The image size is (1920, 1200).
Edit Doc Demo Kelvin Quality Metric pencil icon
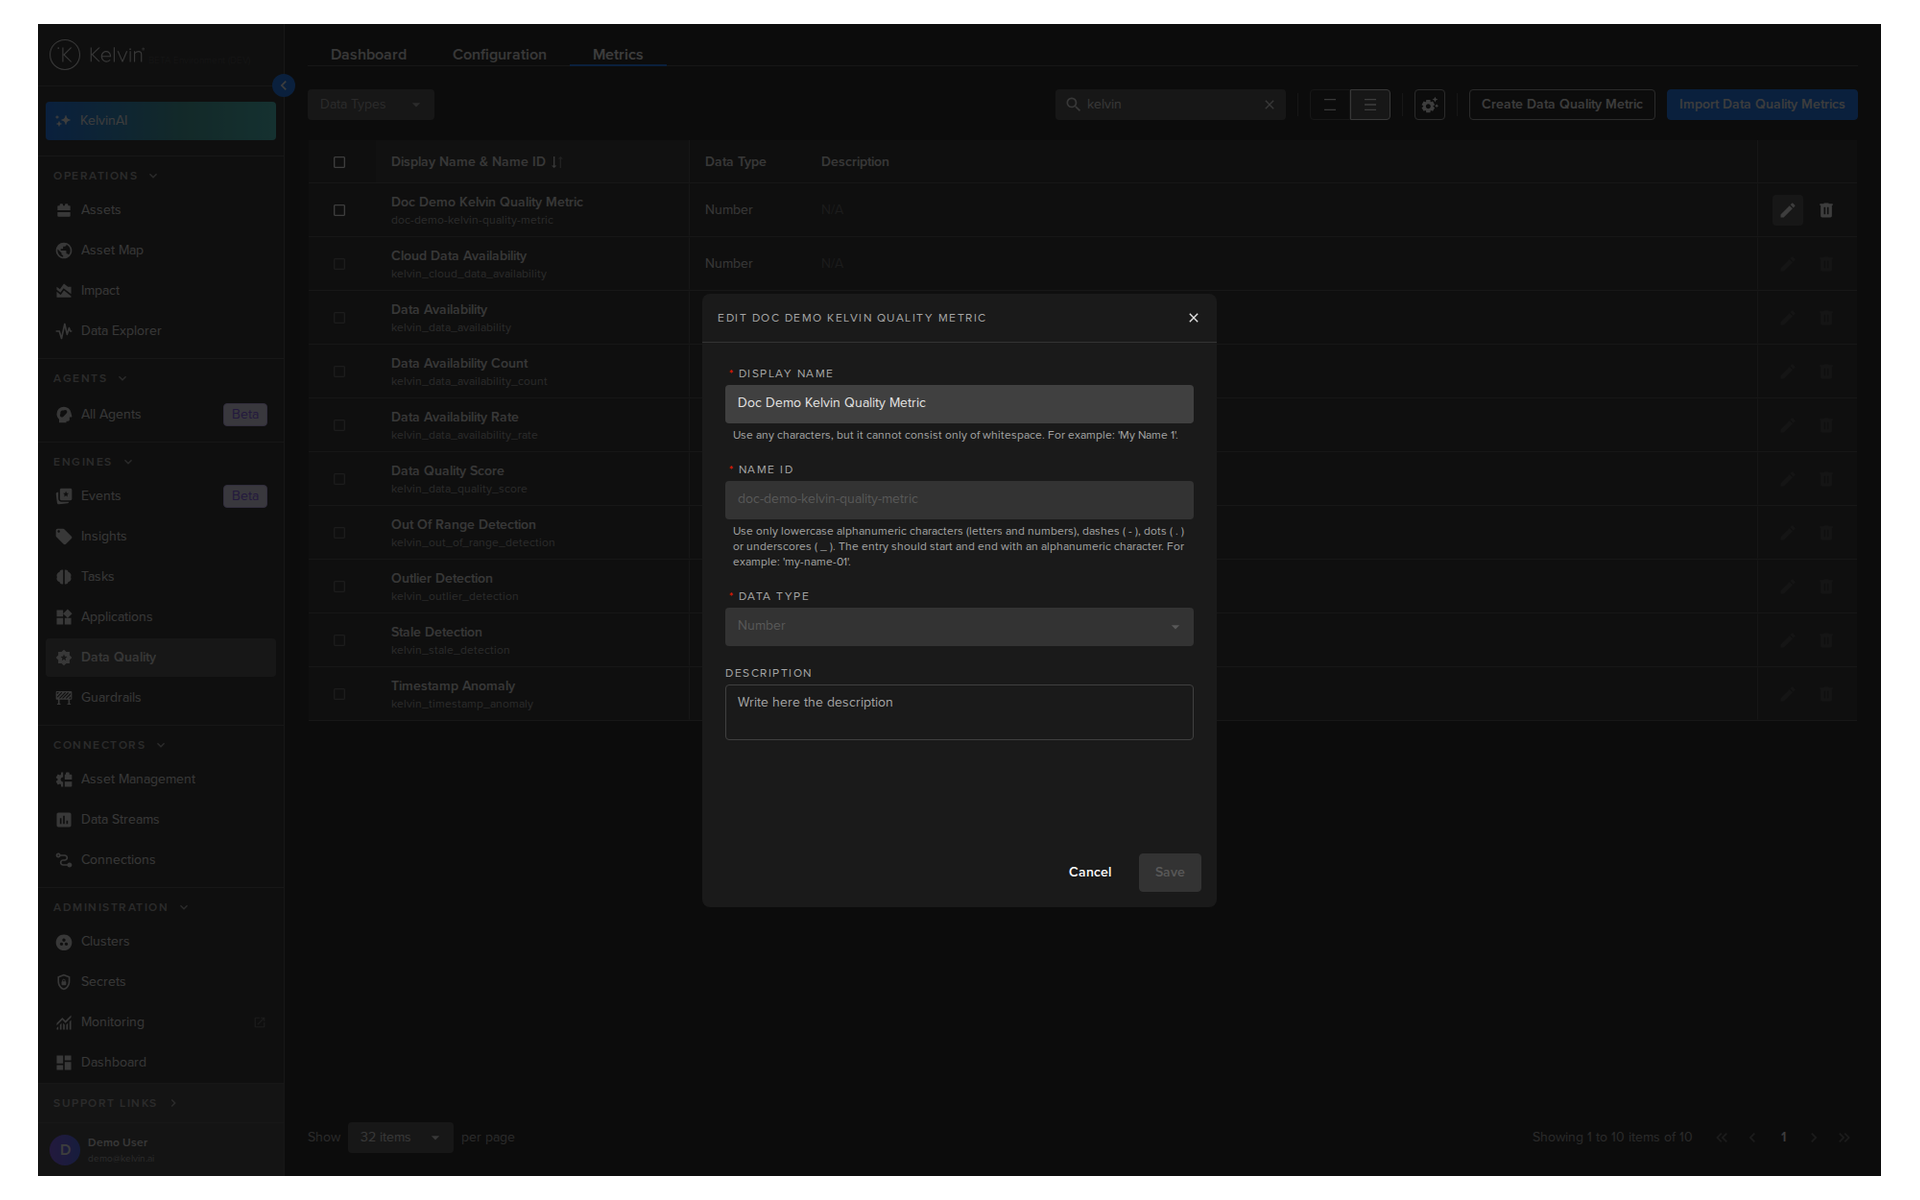pyautogui.click(x=1788, y=211)
